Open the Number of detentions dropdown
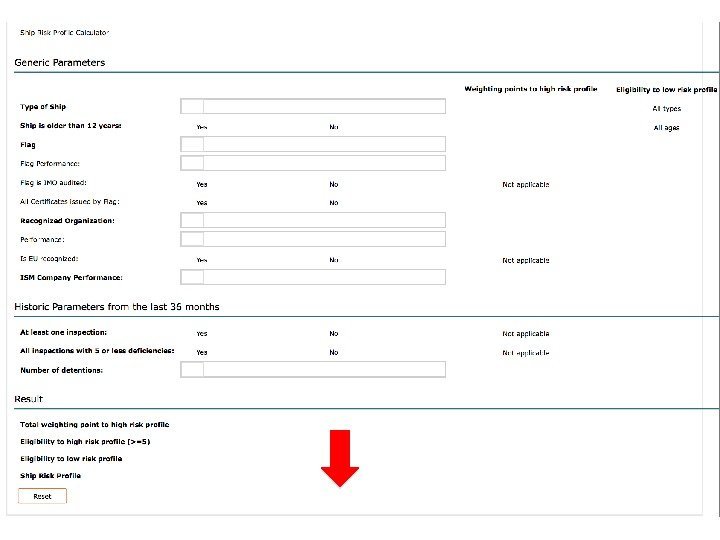 (313, 369)
